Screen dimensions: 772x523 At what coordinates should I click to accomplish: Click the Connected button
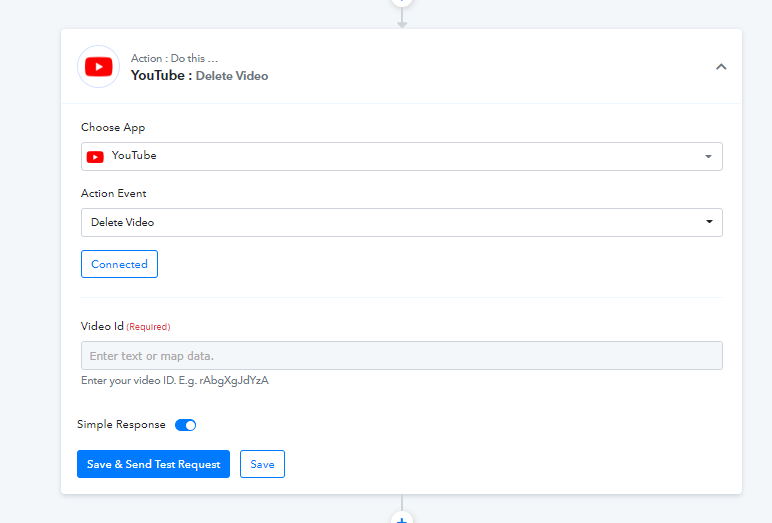pos(120,264)
